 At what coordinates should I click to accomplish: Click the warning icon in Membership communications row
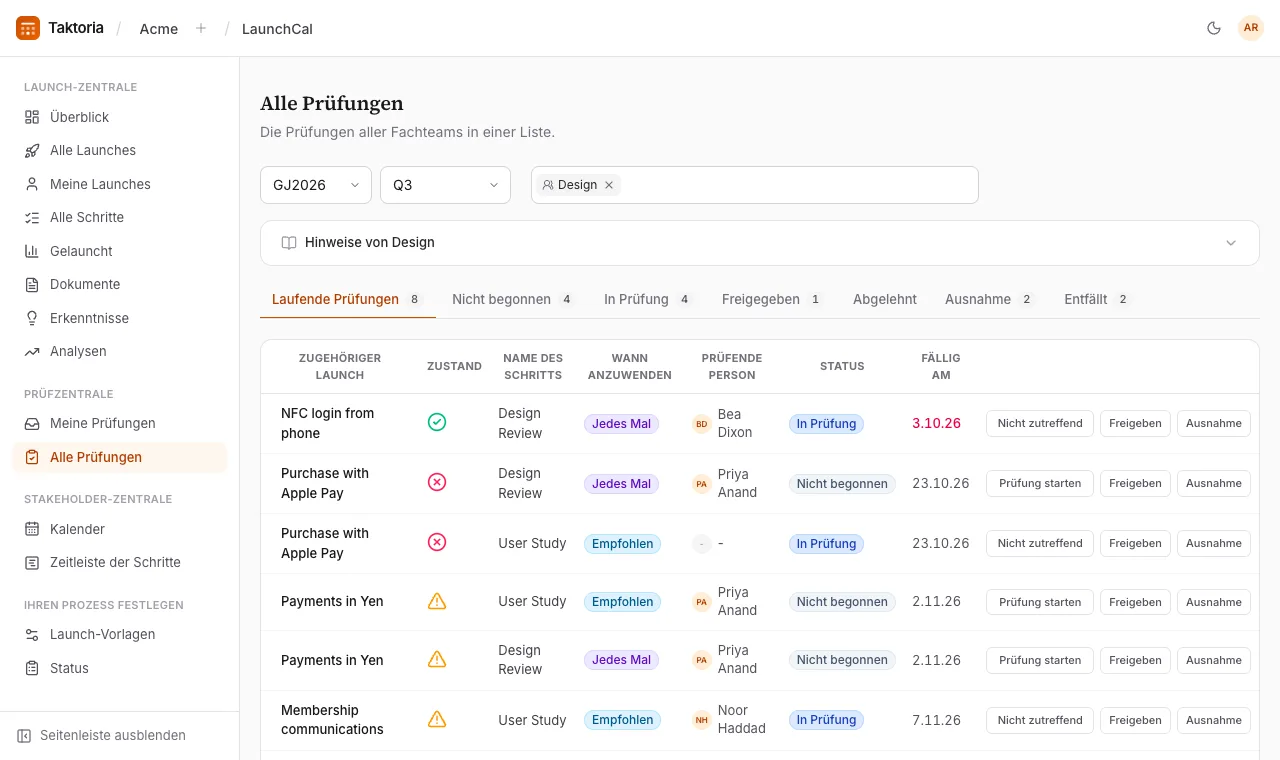[x=437, y=719]
